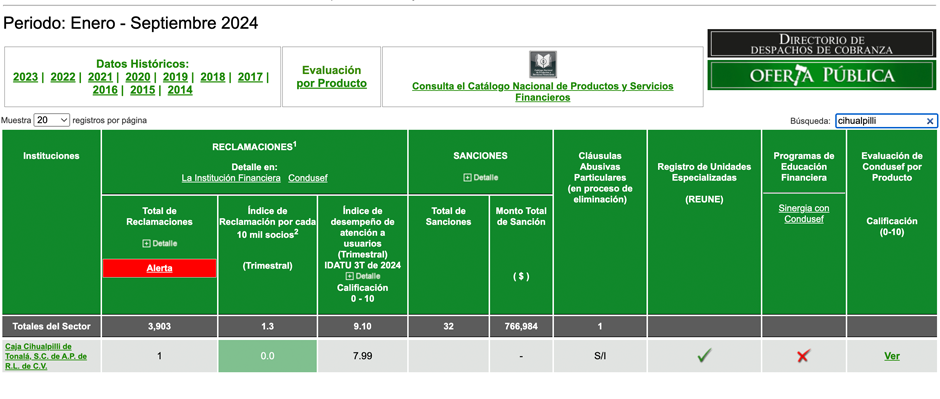Open La Institución Financiera detail link
Image resolution: width=940 pixels, height=399 pixels.
(x=231, y=178)
